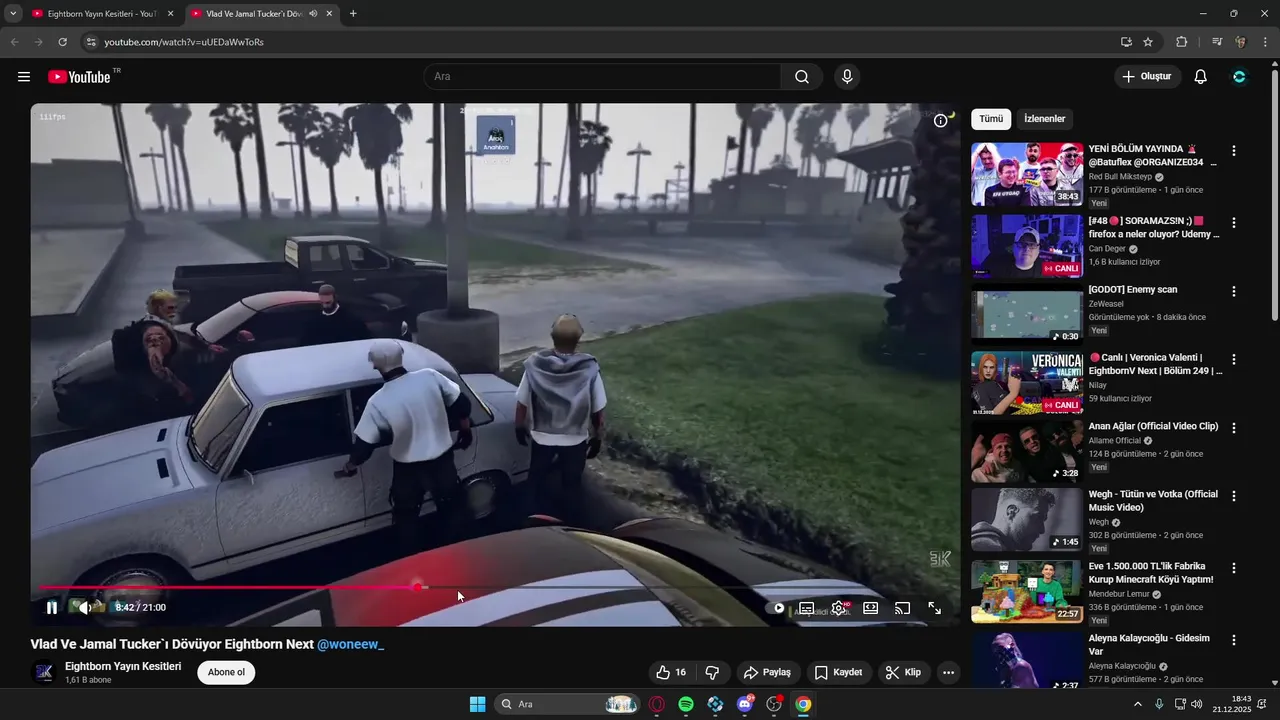Dislike the video with thumbs down
Screen dimensions: 1280x720
[x=713, y=672]
